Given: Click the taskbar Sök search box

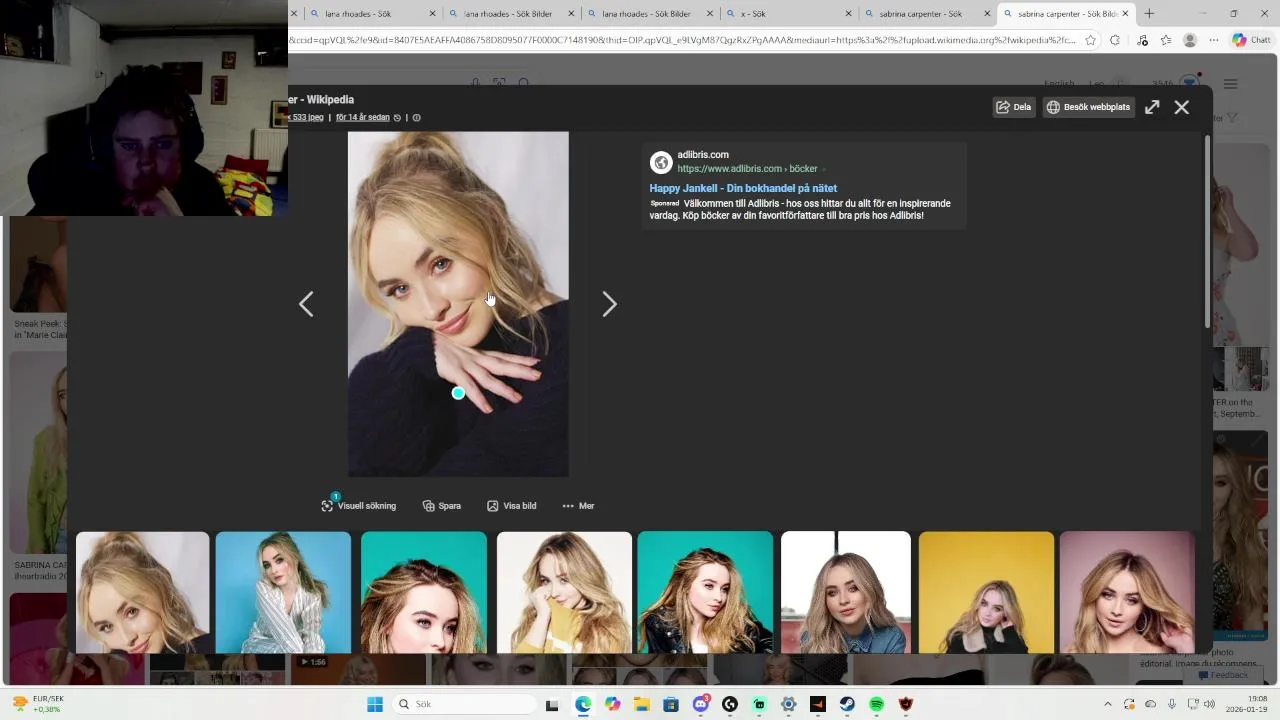Looking at the screenshot, I should 464,704.
